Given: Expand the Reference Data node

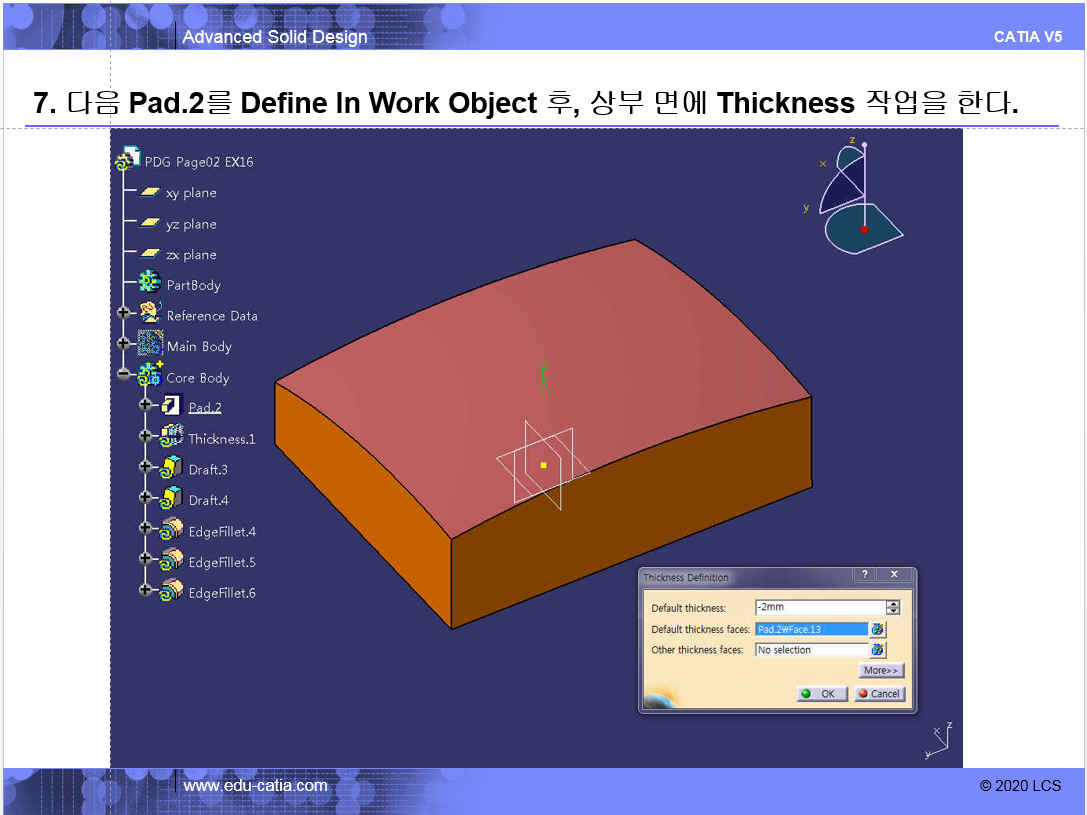Looking at the screenshot, I should (124, 314).
